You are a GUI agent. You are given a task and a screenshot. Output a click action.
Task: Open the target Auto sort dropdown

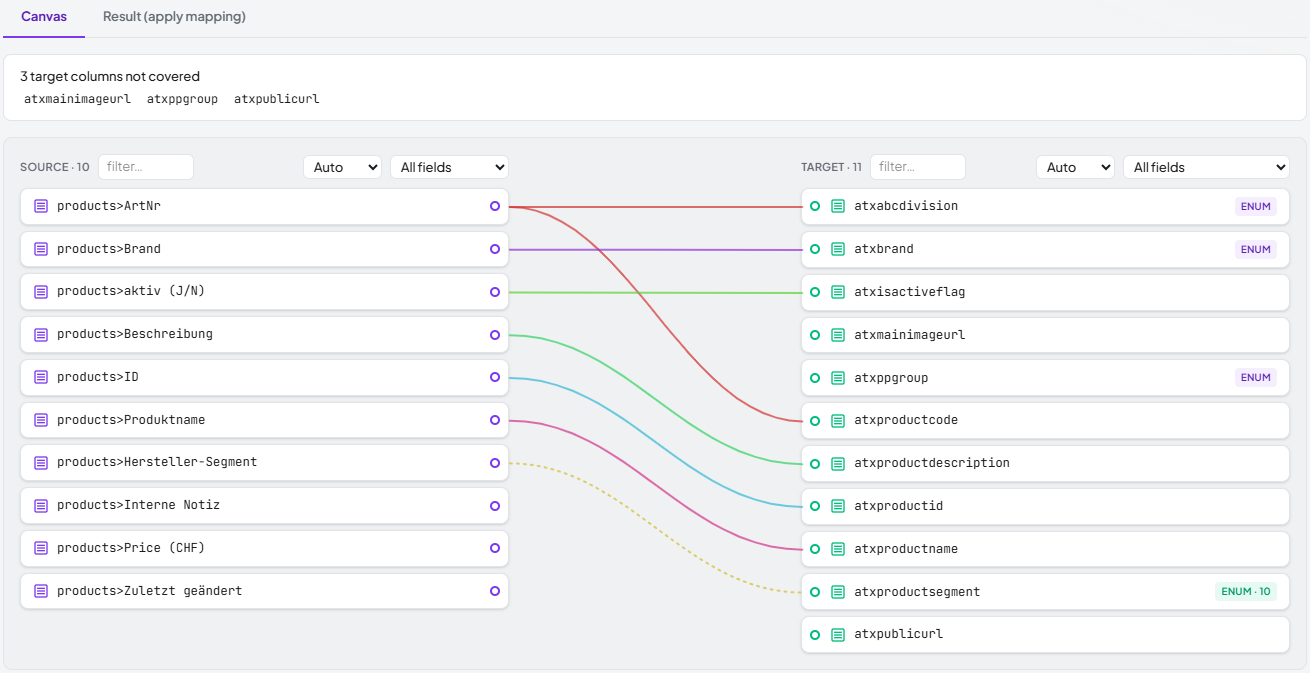tap(1075, 167)
